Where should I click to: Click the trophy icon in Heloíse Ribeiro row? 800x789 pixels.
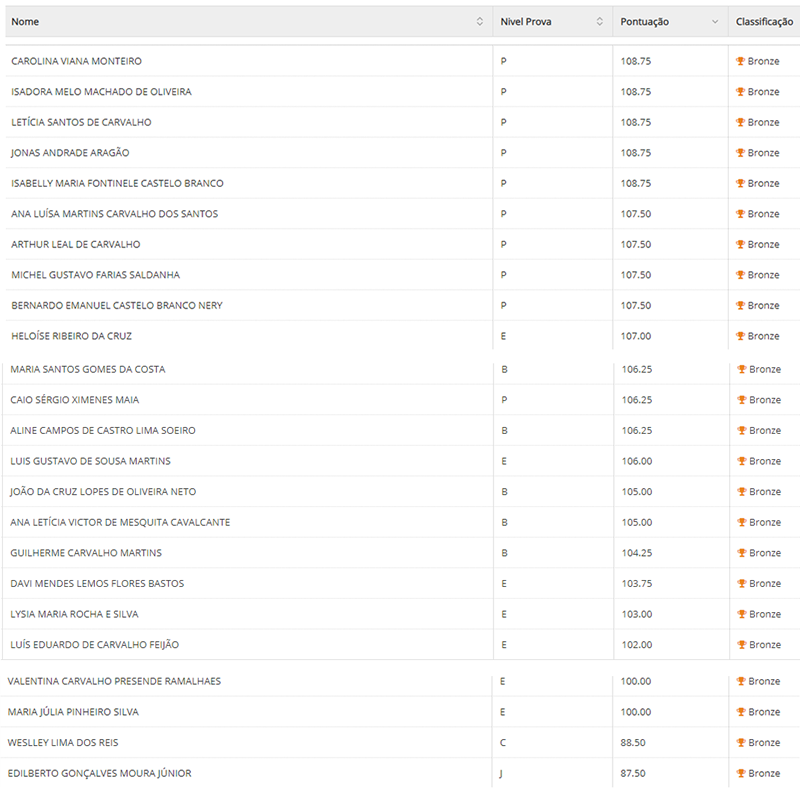click(741, 336)
